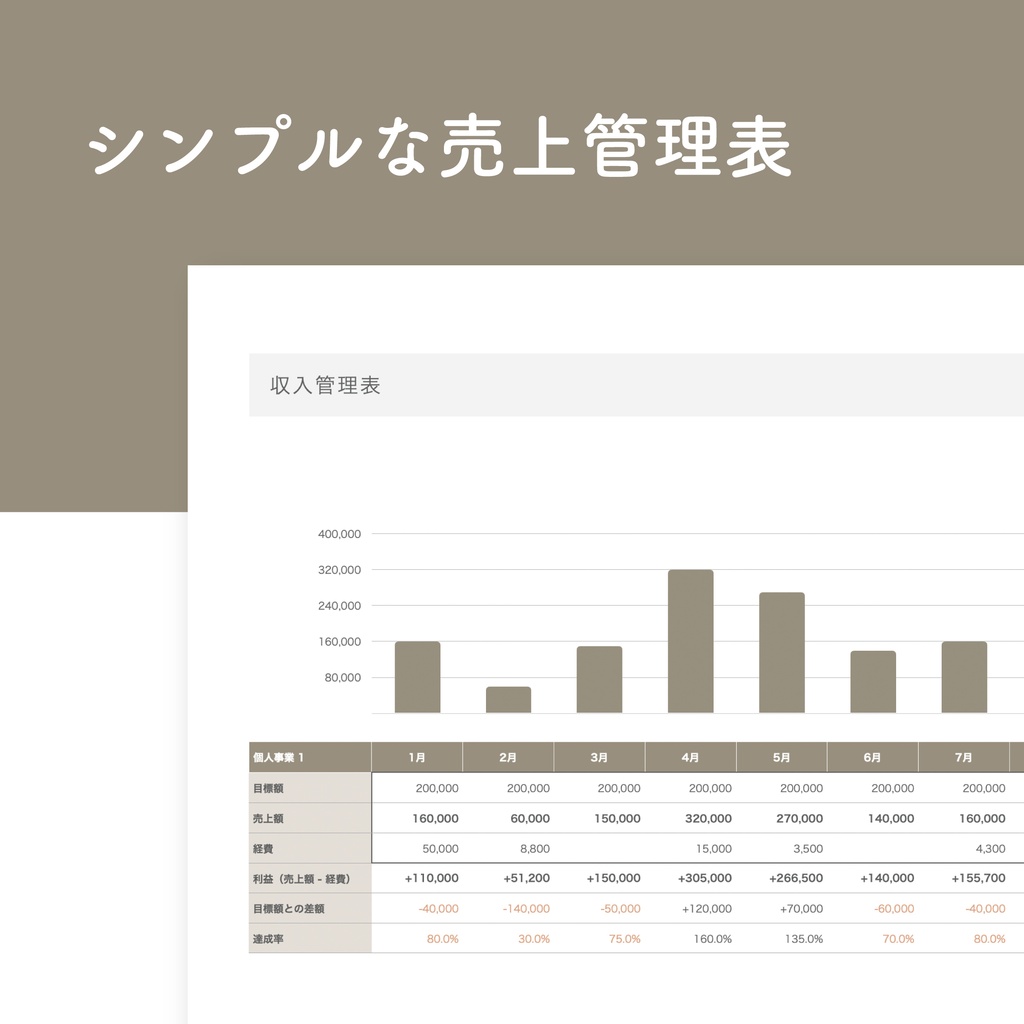Image resolution: width=1024 pixels, height=1024 pixels.
Task: Select the 5月 column header
Action: [782, 758]
